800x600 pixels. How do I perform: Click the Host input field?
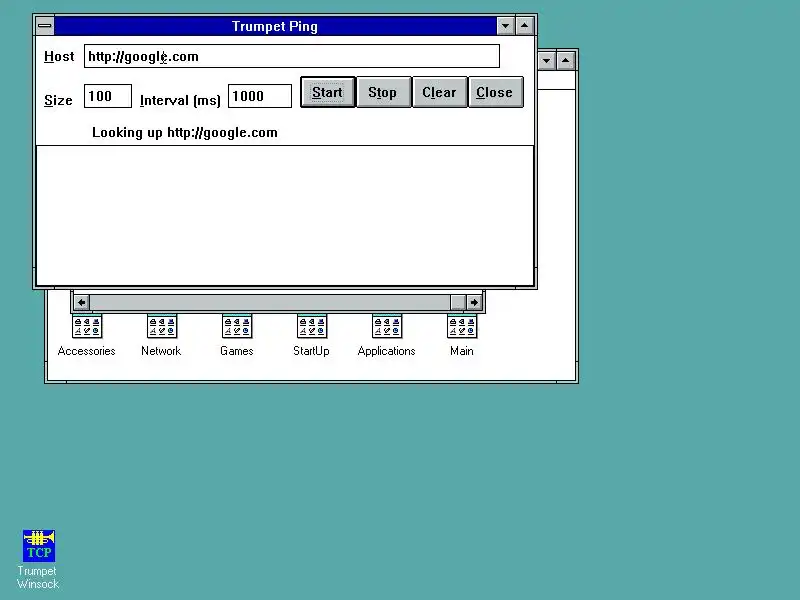(292, 56)
